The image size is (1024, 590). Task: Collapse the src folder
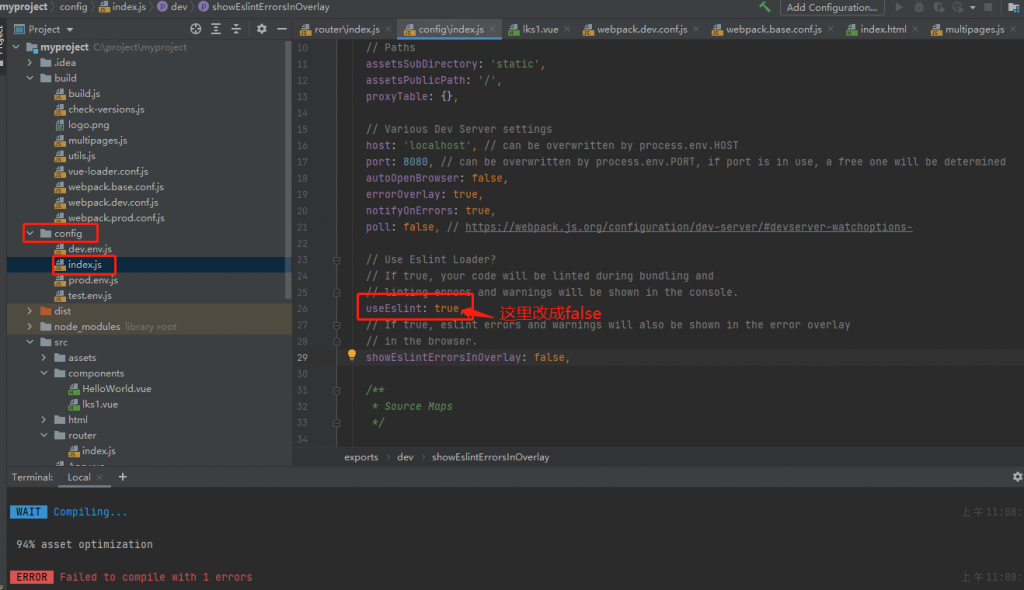[30, 342]
